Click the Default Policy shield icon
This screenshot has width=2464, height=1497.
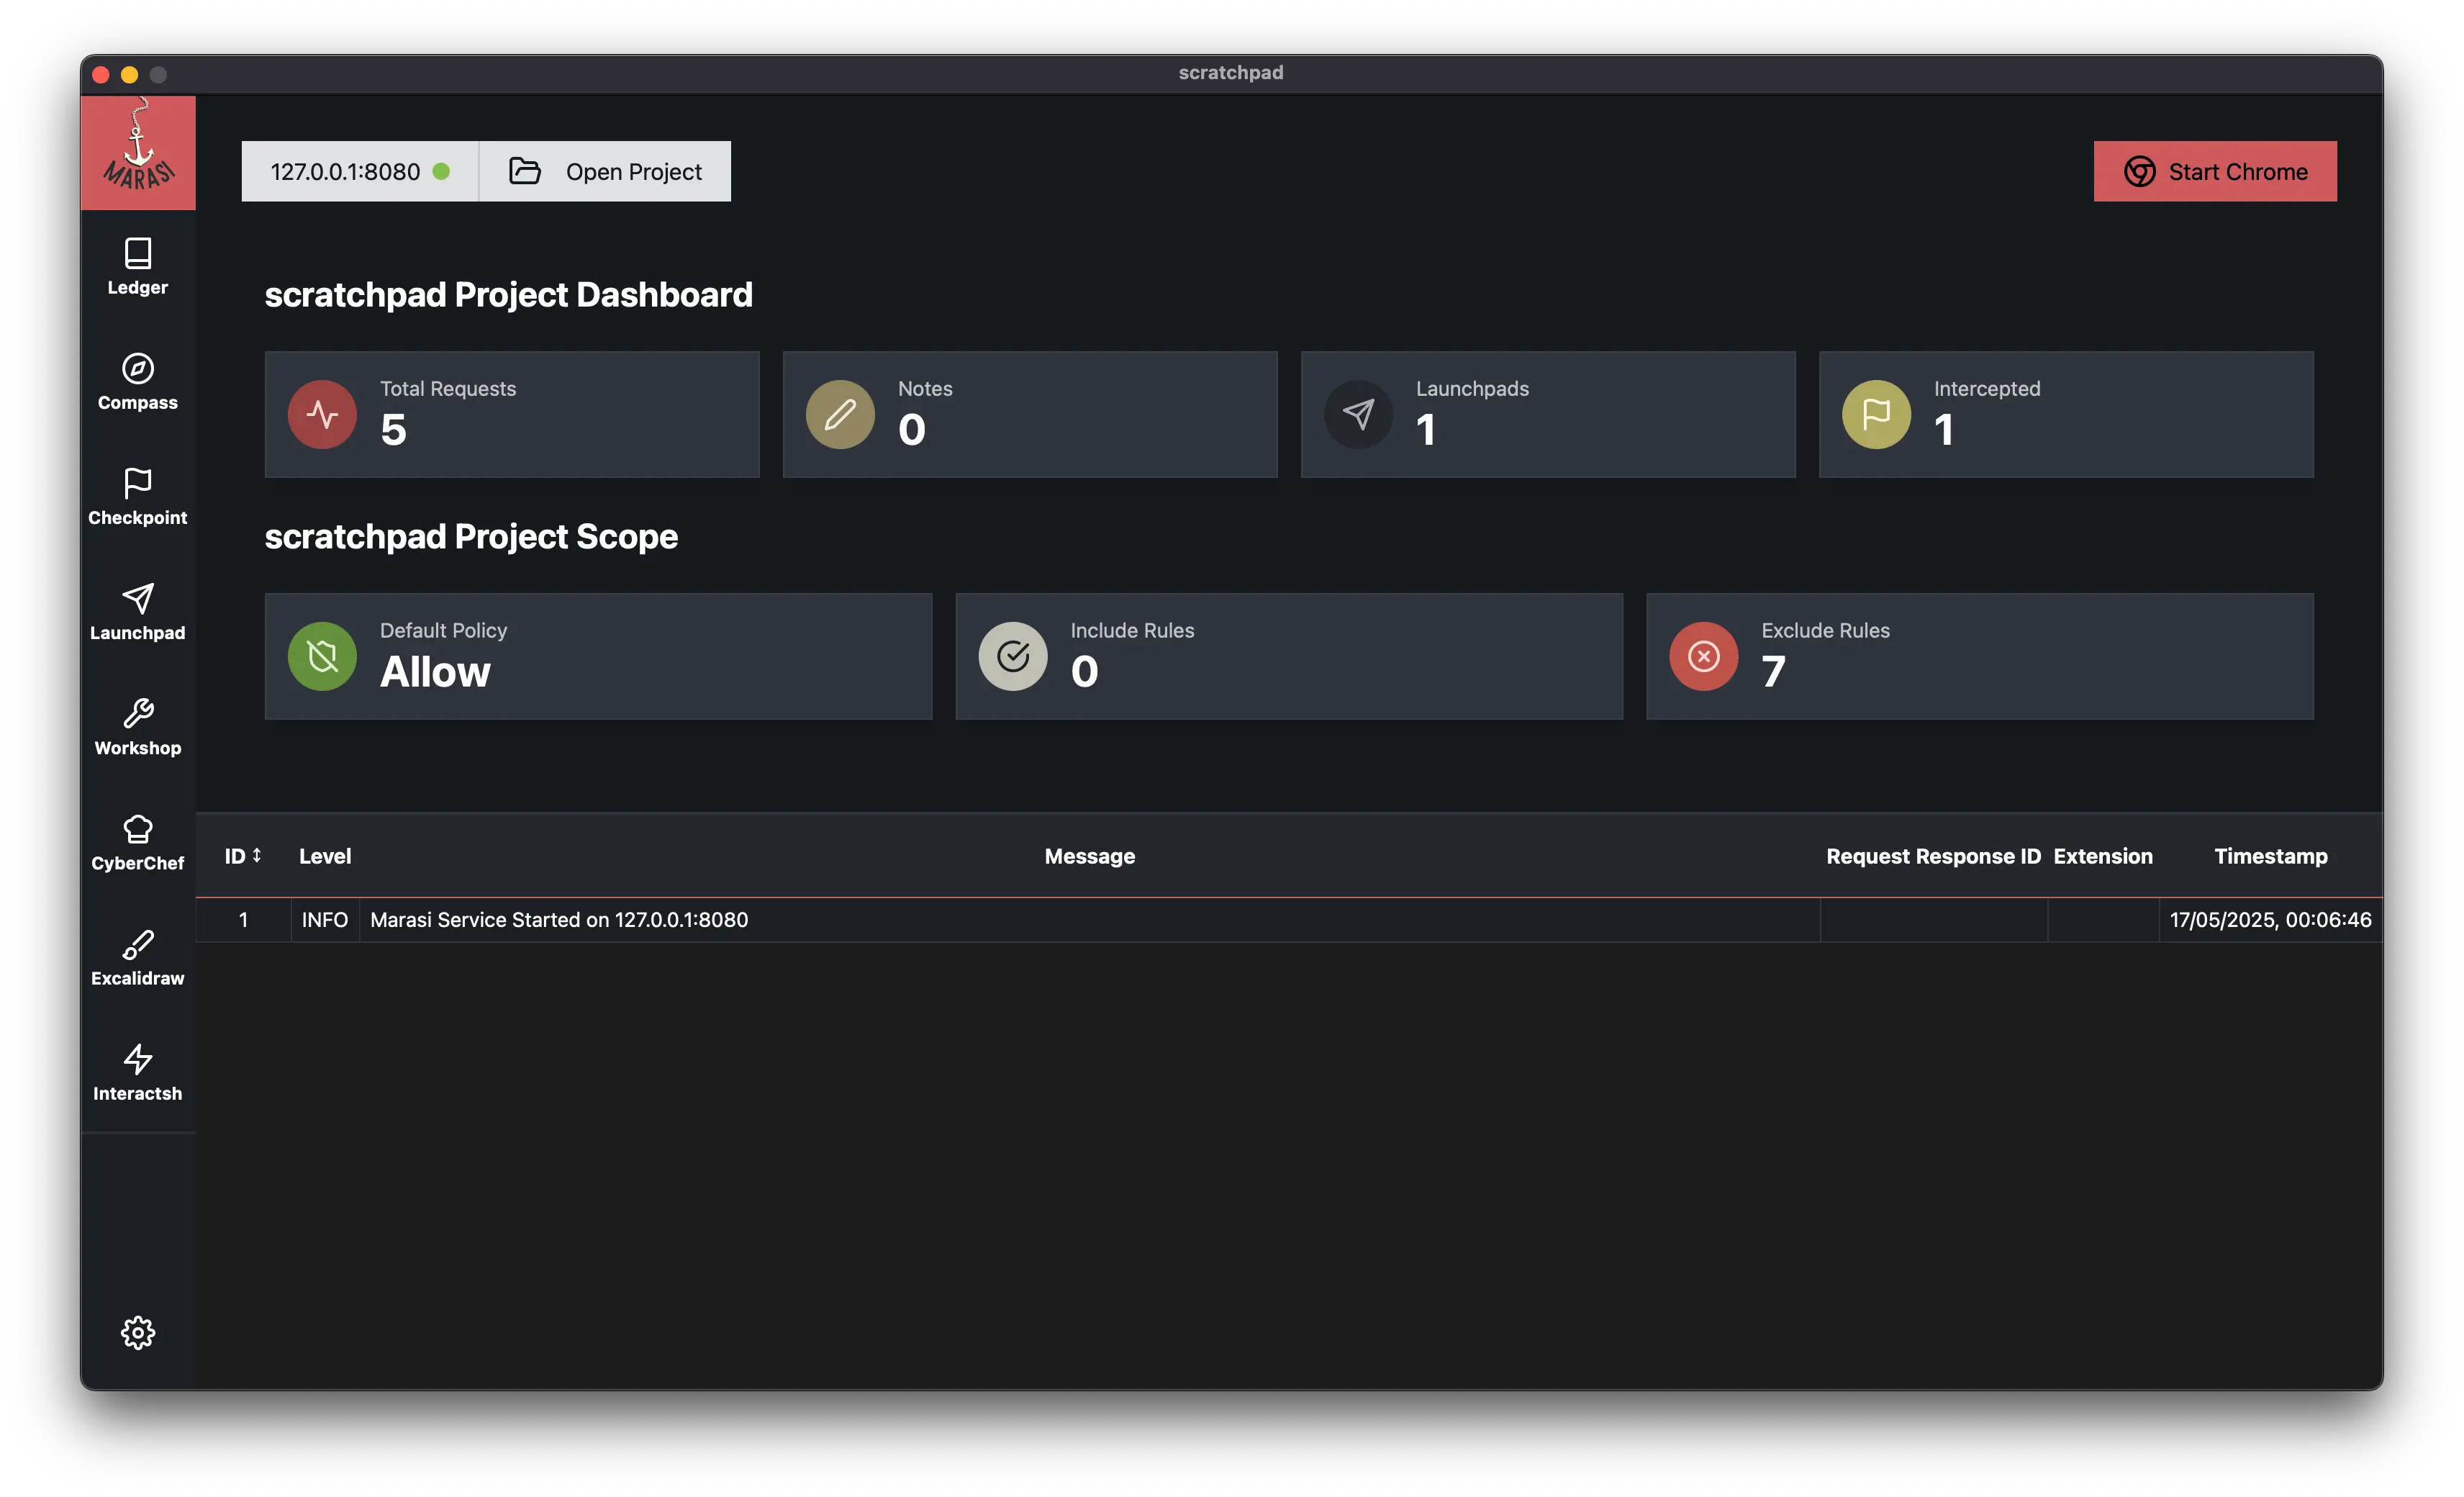321,656
